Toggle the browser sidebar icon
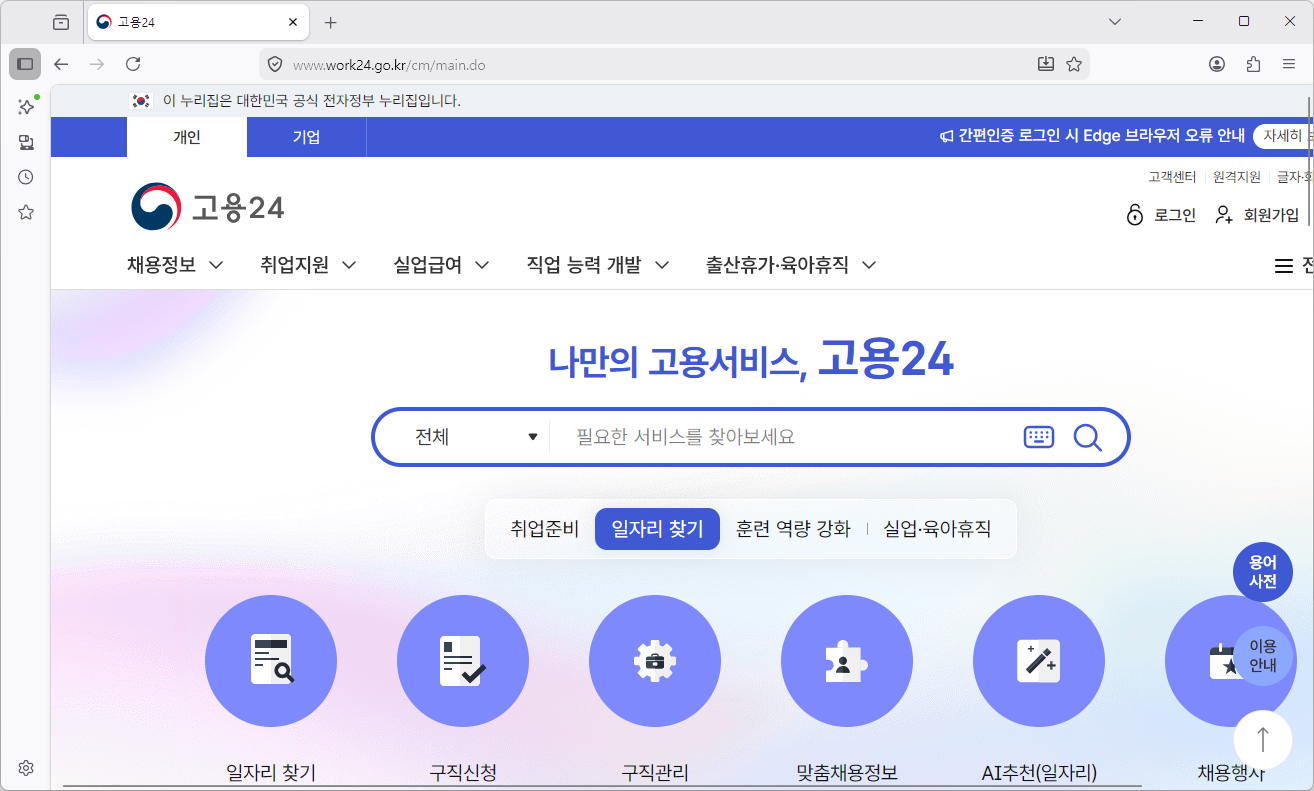This screenshot has width=1314, height=791. point(25,64)
